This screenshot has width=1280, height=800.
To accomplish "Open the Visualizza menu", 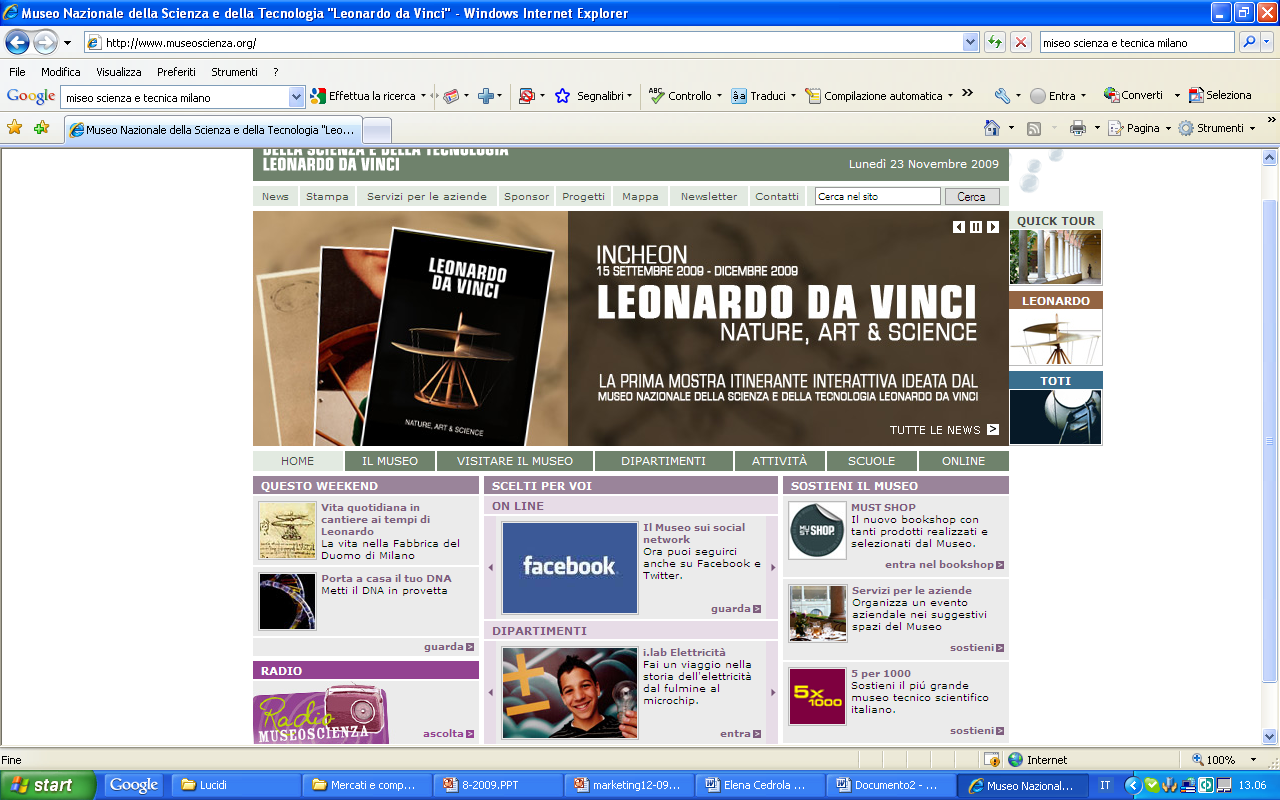I will pos(119,72).
